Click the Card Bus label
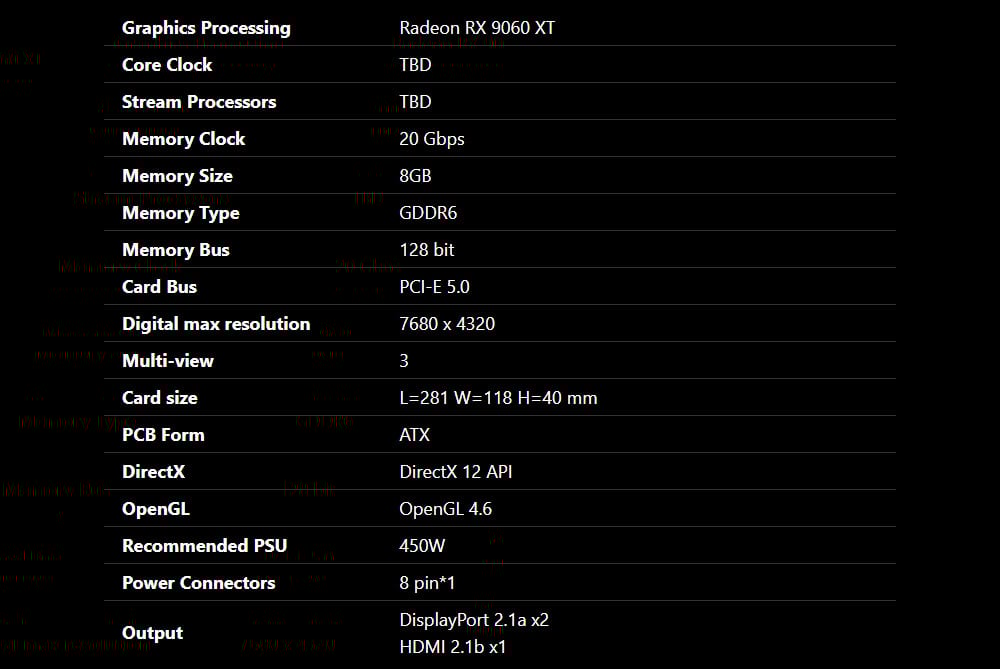This screenshot has height=669, width=1000. point(159,287)
